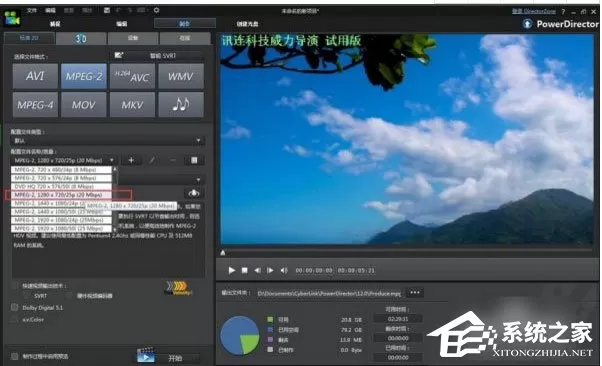602x366 pixels.
Task: Select the MOV format button
Action: click(x=84, y=104)
